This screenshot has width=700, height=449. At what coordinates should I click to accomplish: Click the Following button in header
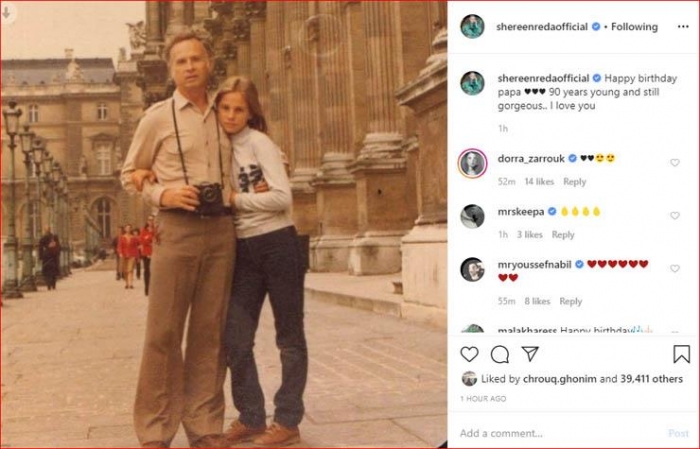(x=634, y=27)
